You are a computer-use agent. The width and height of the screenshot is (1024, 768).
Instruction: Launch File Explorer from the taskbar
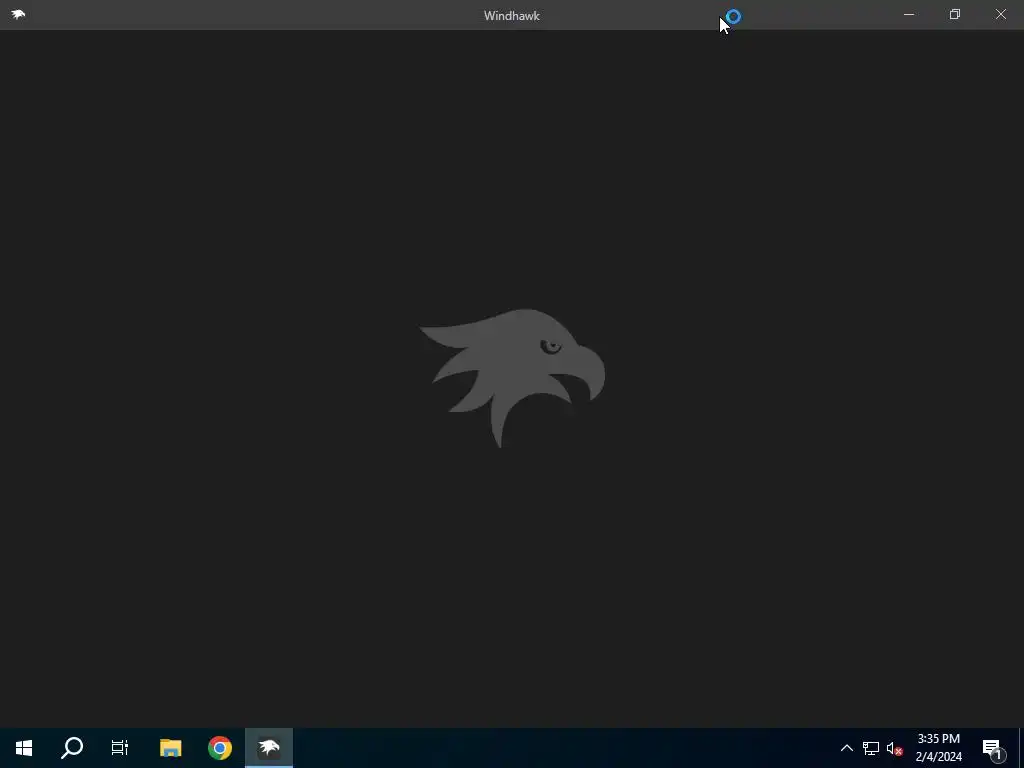tap(170, 748)
